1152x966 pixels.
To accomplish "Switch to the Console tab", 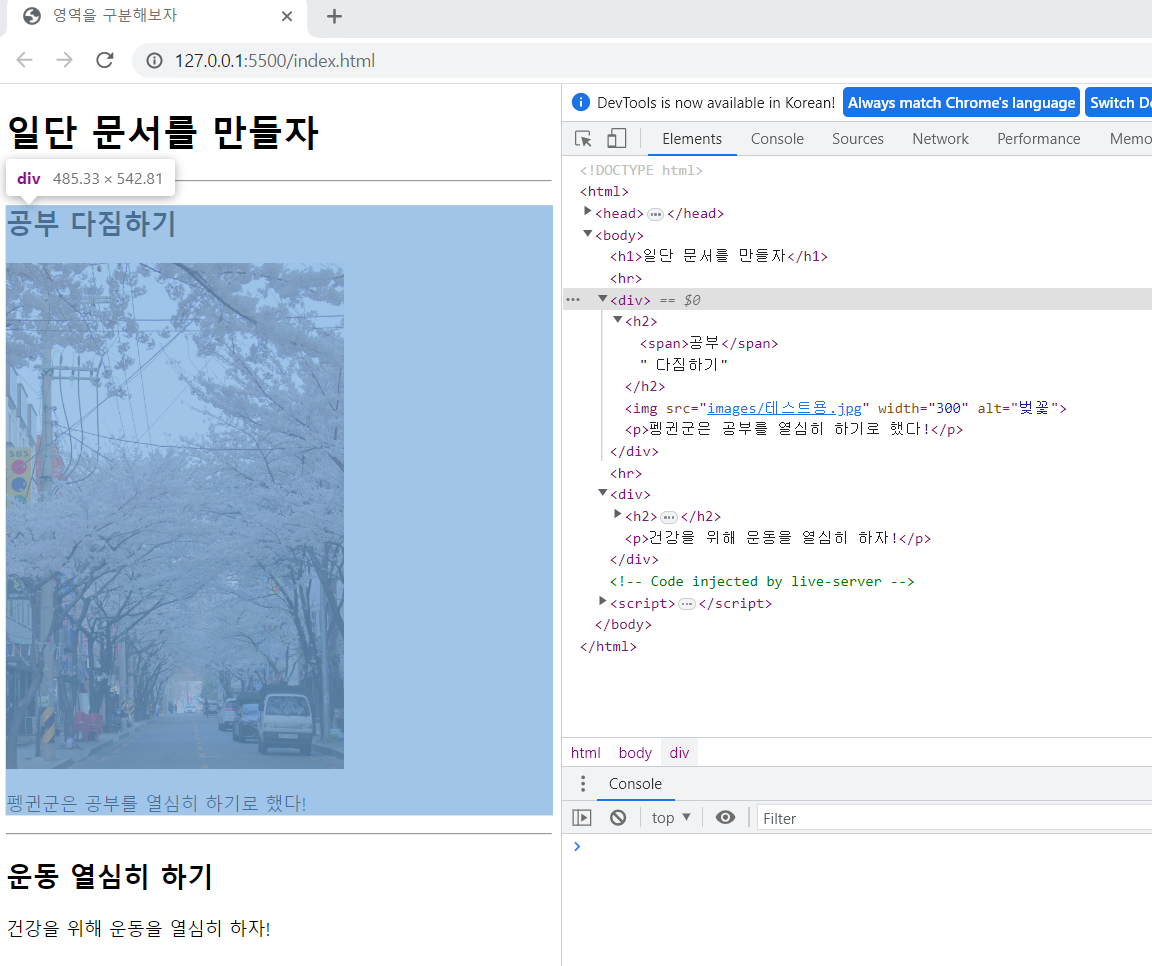I will pos(777,139).
